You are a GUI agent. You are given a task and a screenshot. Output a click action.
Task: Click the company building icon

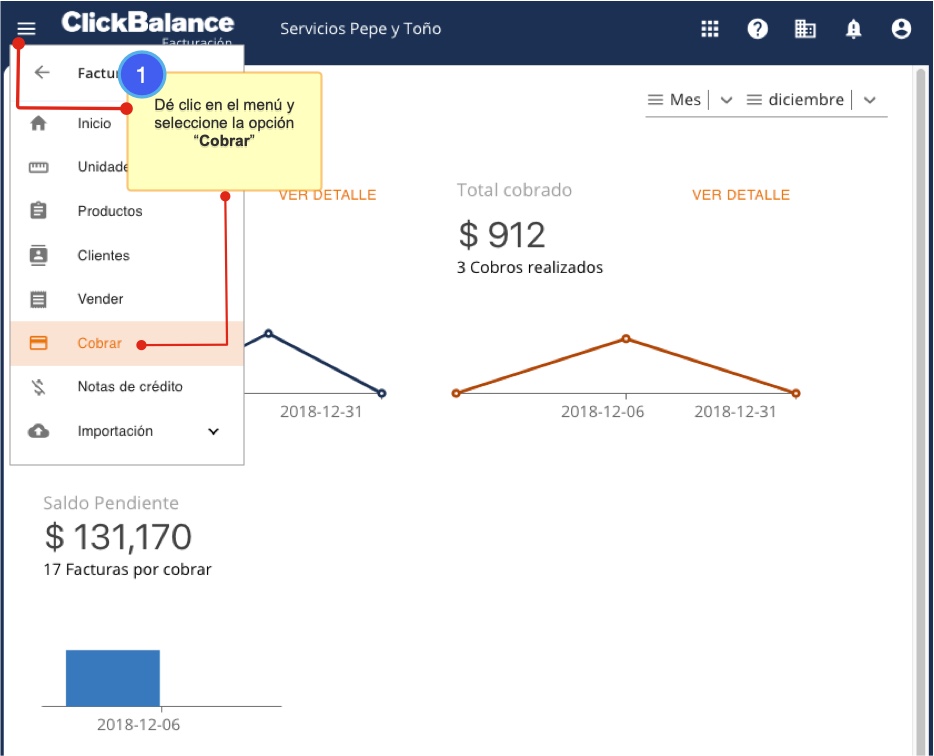805,29
